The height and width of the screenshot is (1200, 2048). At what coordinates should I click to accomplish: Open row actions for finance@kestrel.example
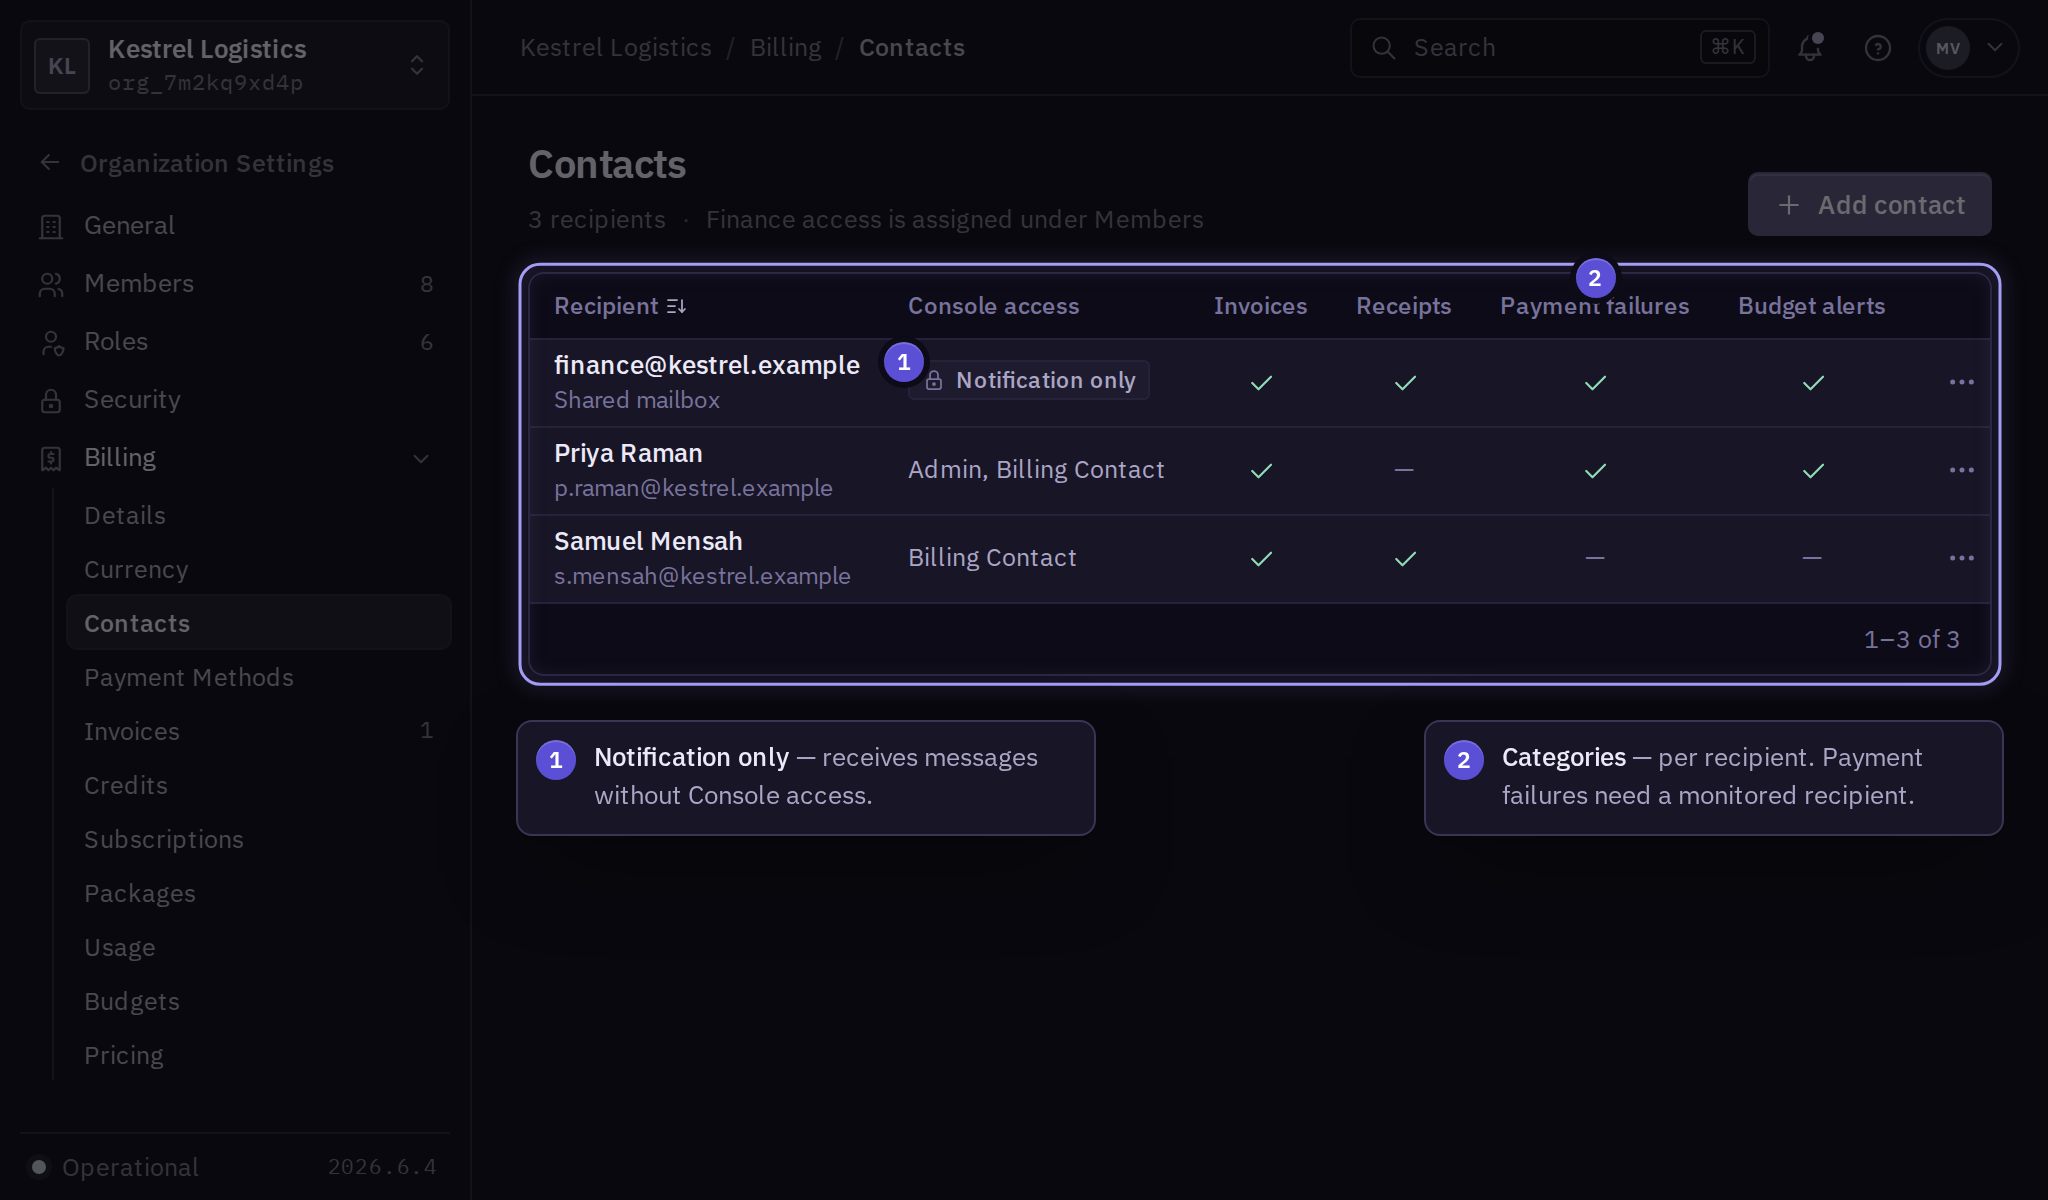tap(1961, 382)
